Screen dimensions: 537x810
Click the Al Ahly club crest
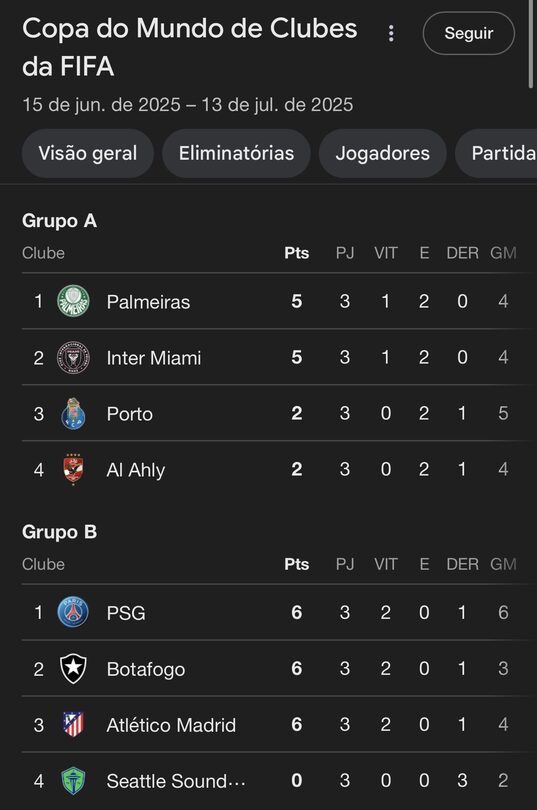click(73, 469)
